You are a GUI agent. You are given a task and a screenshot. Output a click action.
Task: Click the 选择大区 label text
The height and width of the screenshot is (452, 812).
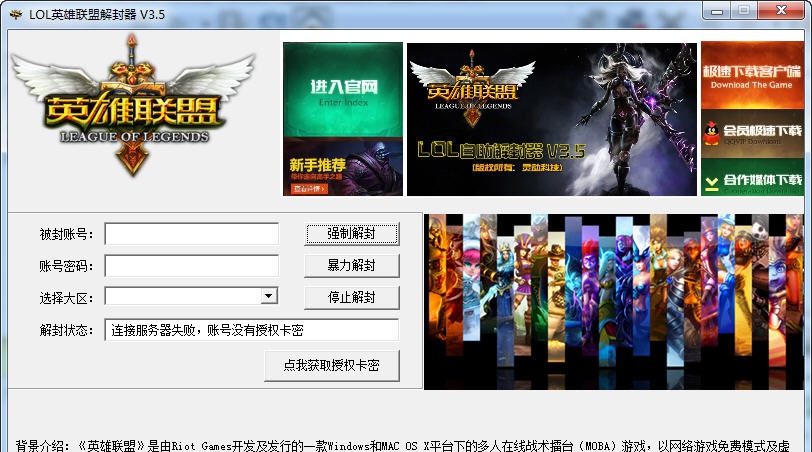(66, 298)
